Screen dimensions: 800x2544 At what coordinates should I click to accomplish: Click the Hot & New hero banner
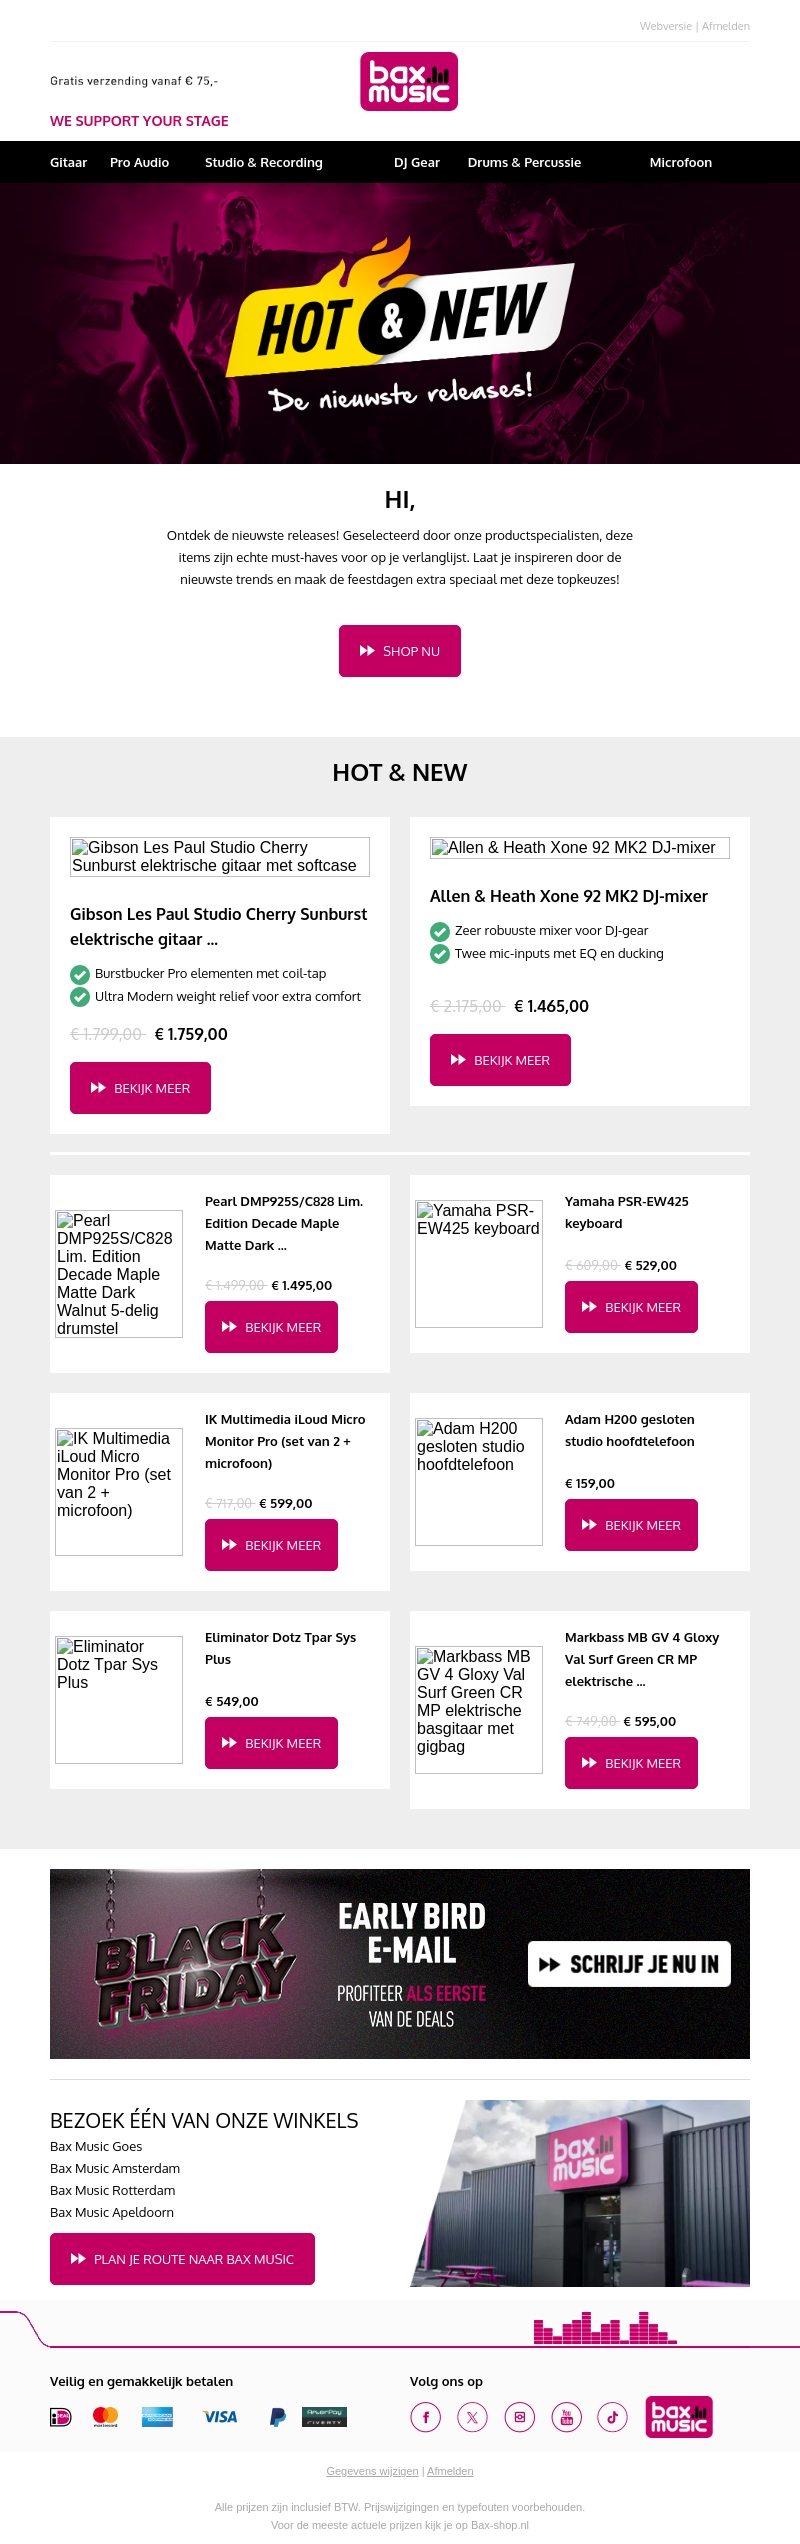point(400,323)
